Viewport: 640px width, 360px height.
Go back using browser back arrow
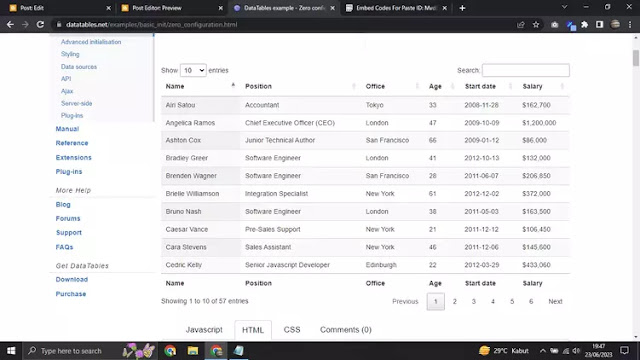pos(10,24)
